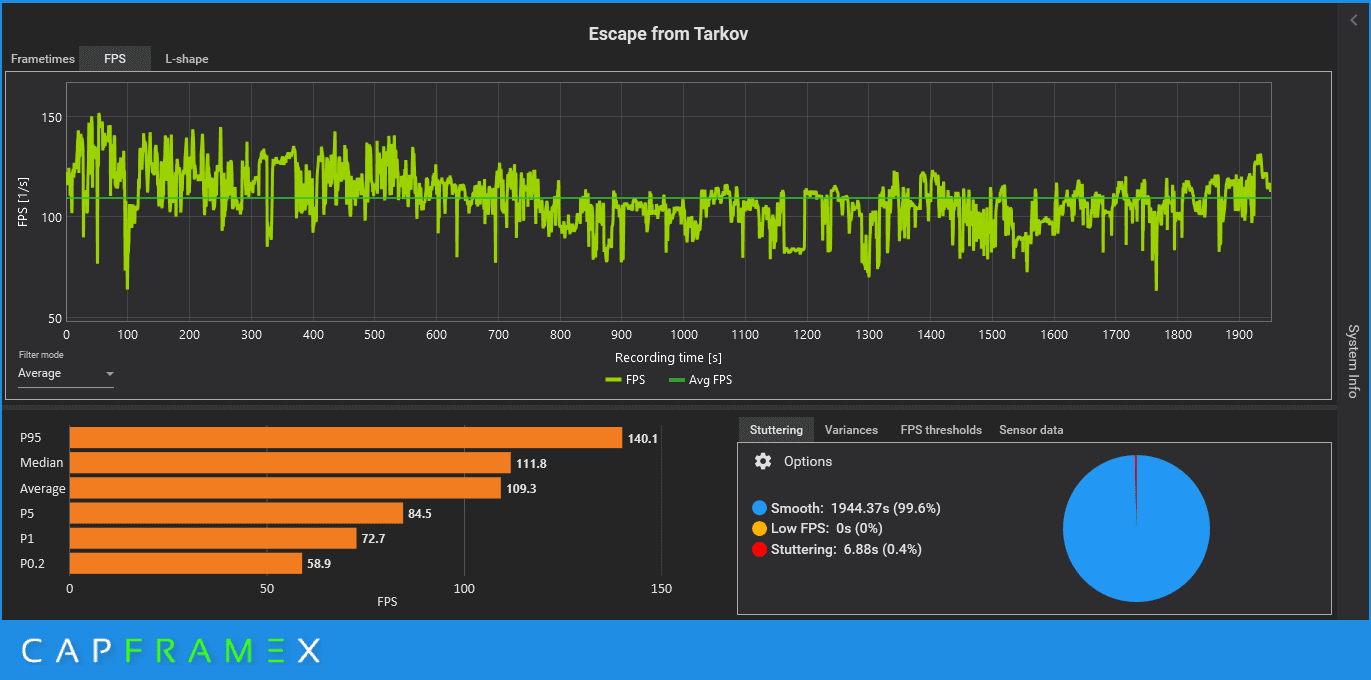This screenshot has height=680, width=1371.
Task: Click the FPS [1/s] axis label
Action: [x=22, y=200]
